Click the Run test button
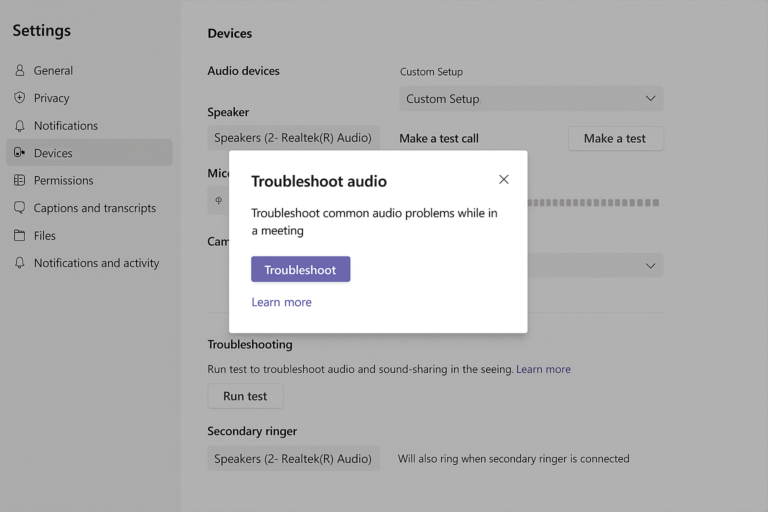The width and height of the screenshot is (768, 512). 245,396
